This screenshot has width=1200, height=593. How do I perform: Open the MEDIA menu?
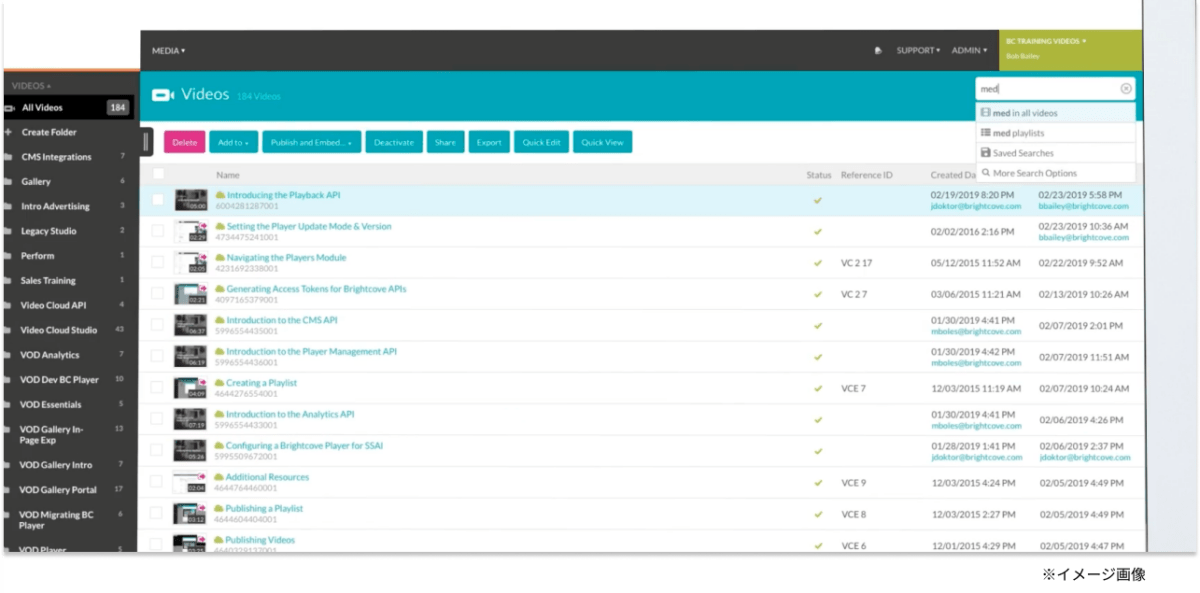point(168,50)
